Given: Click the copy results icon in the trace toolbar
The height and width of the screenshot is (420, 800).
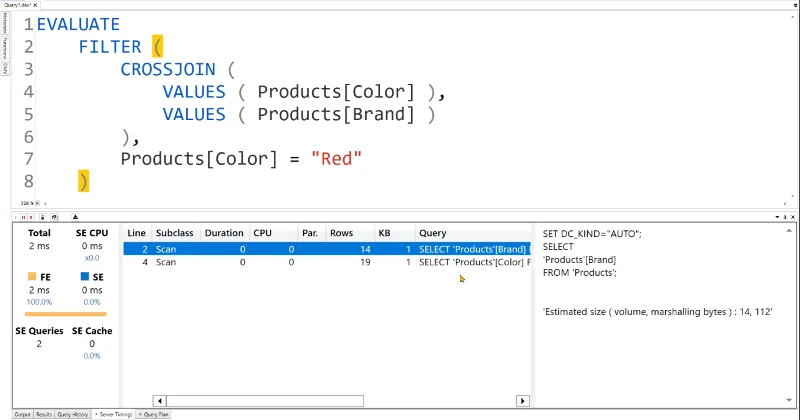Looking at the screenshot, I should tap(54, 217).
